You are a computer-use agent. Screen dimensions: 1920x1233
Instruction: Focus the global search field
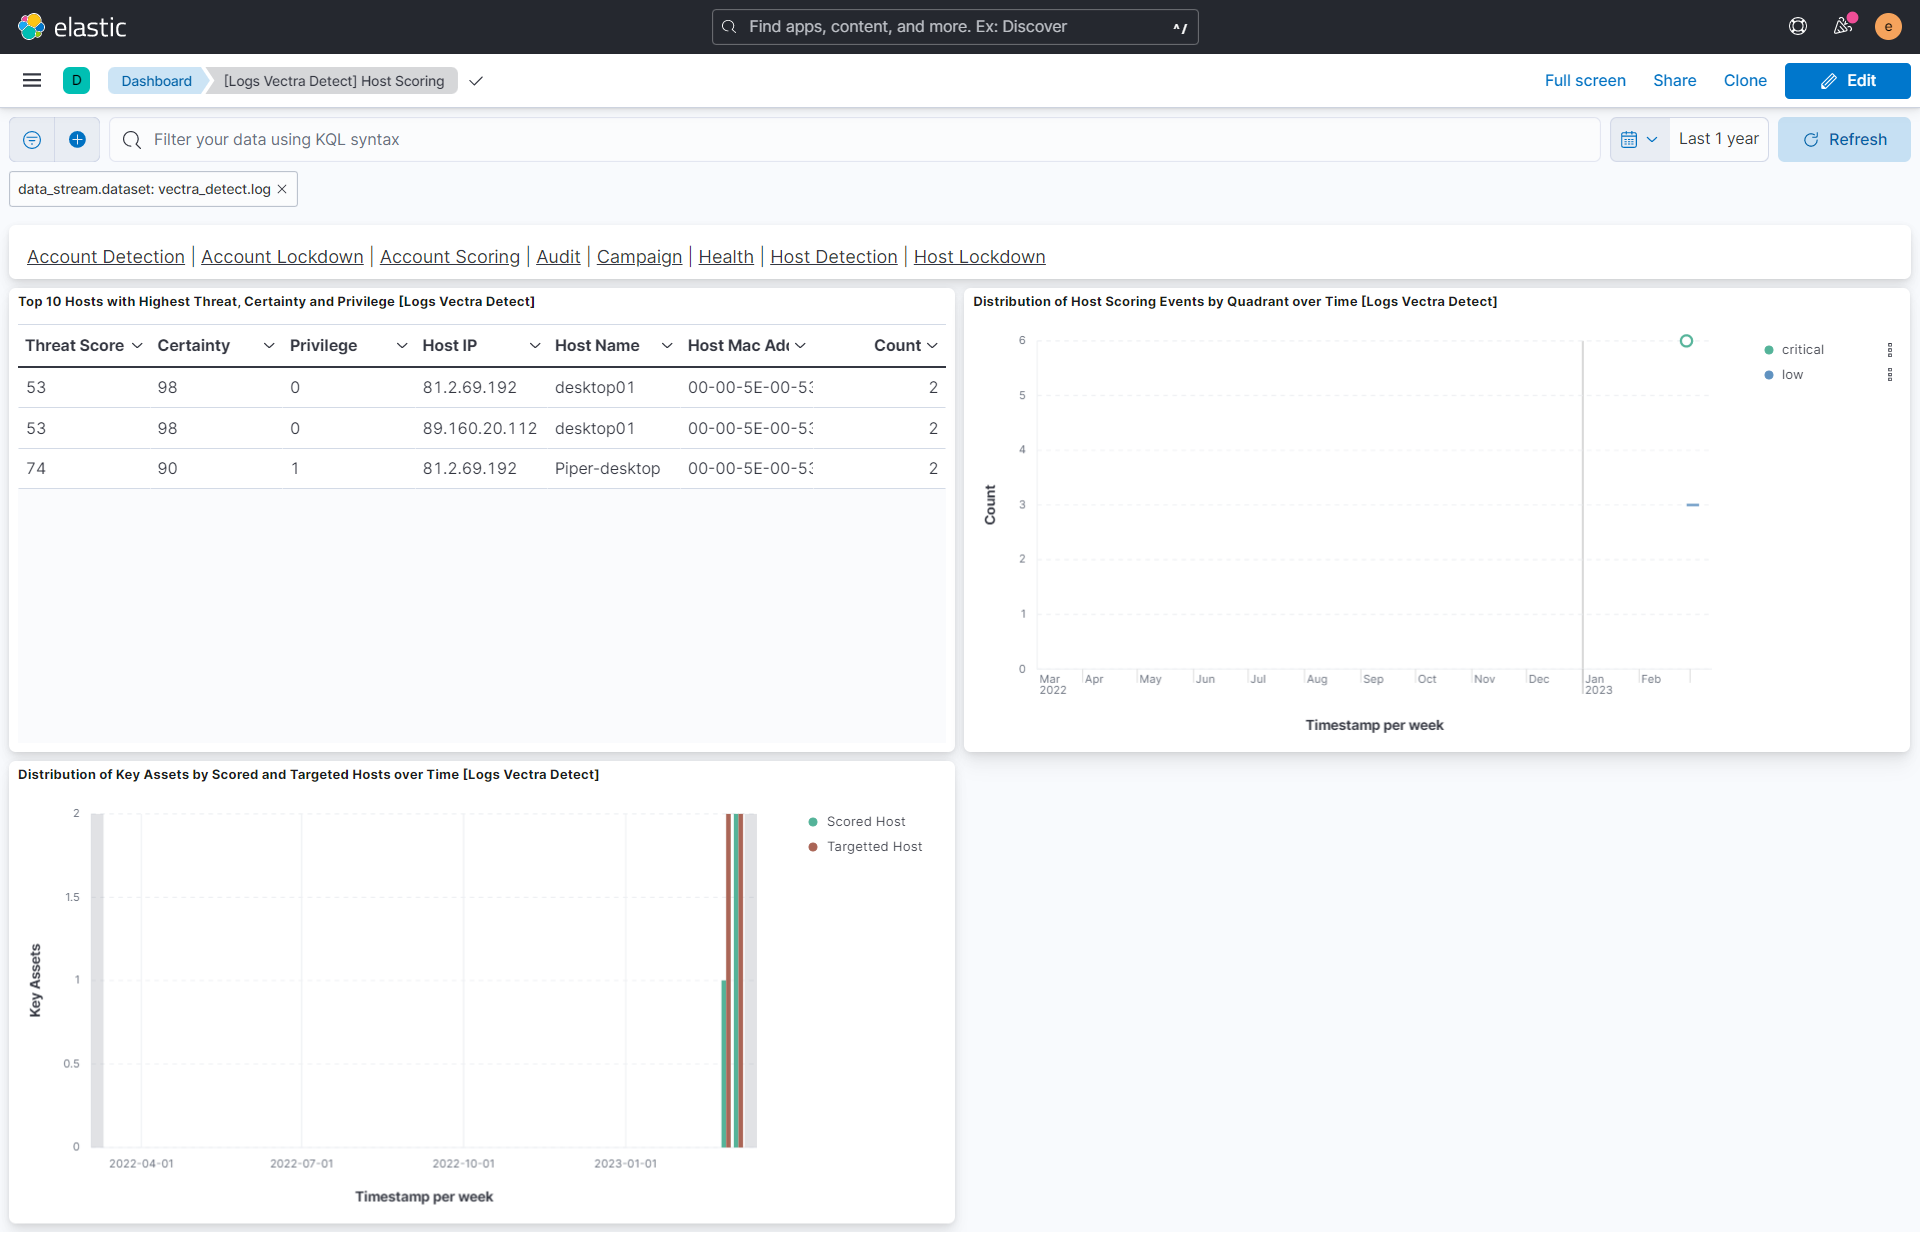955,27
